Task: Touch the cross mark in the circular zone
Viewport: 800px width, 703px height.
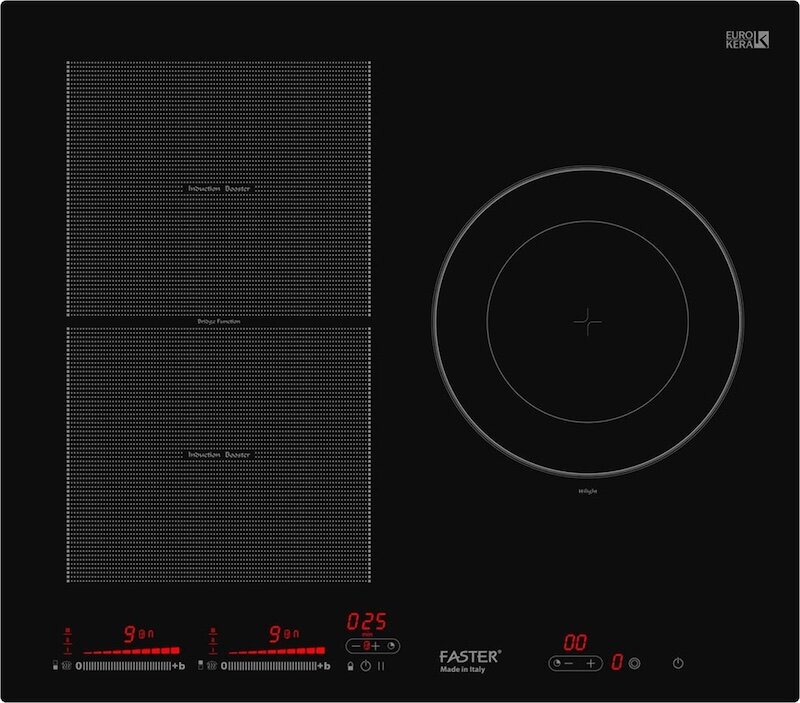Action: (589, 321)
